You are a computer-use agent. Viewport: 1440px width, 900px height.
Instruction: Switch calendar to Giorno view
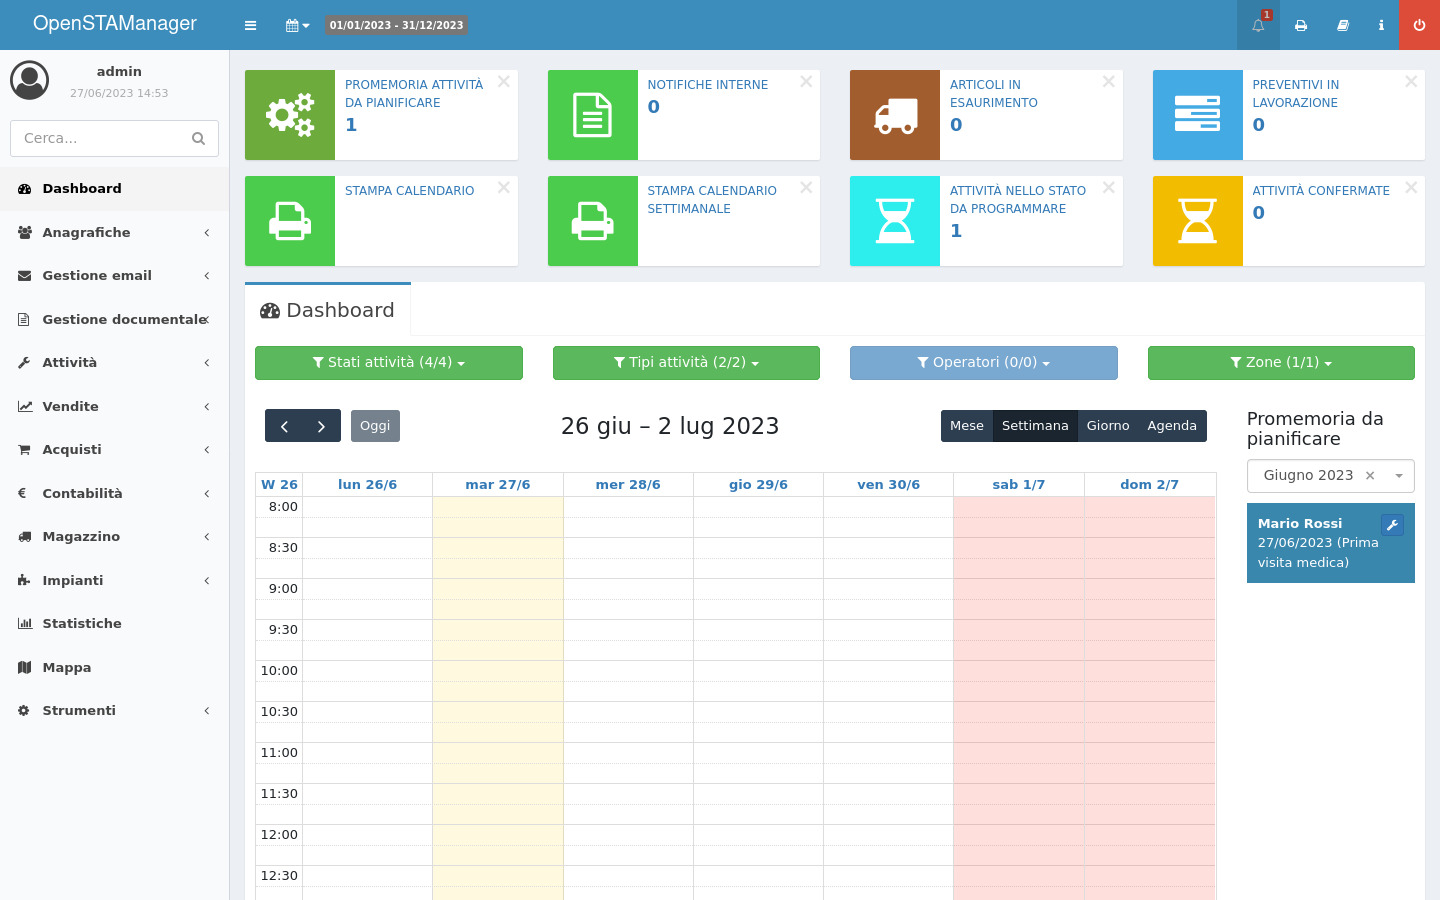pos(1108,426)
